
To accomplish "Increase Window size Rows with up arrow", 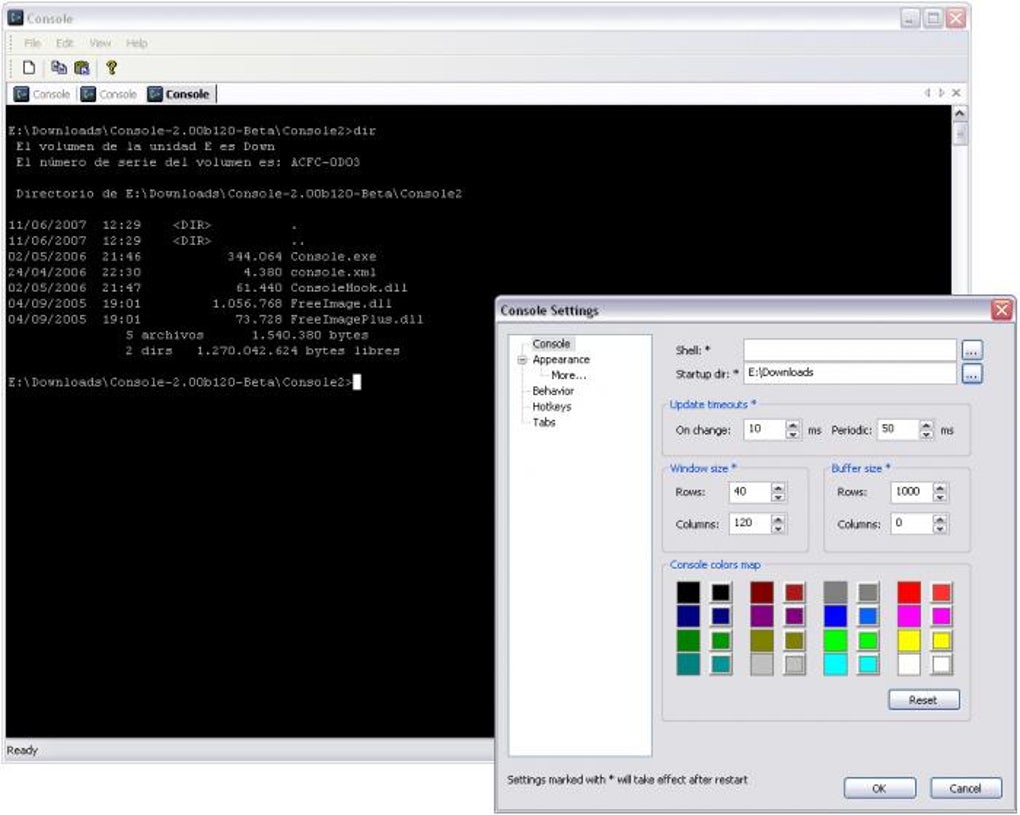I will tap(778, 487).
